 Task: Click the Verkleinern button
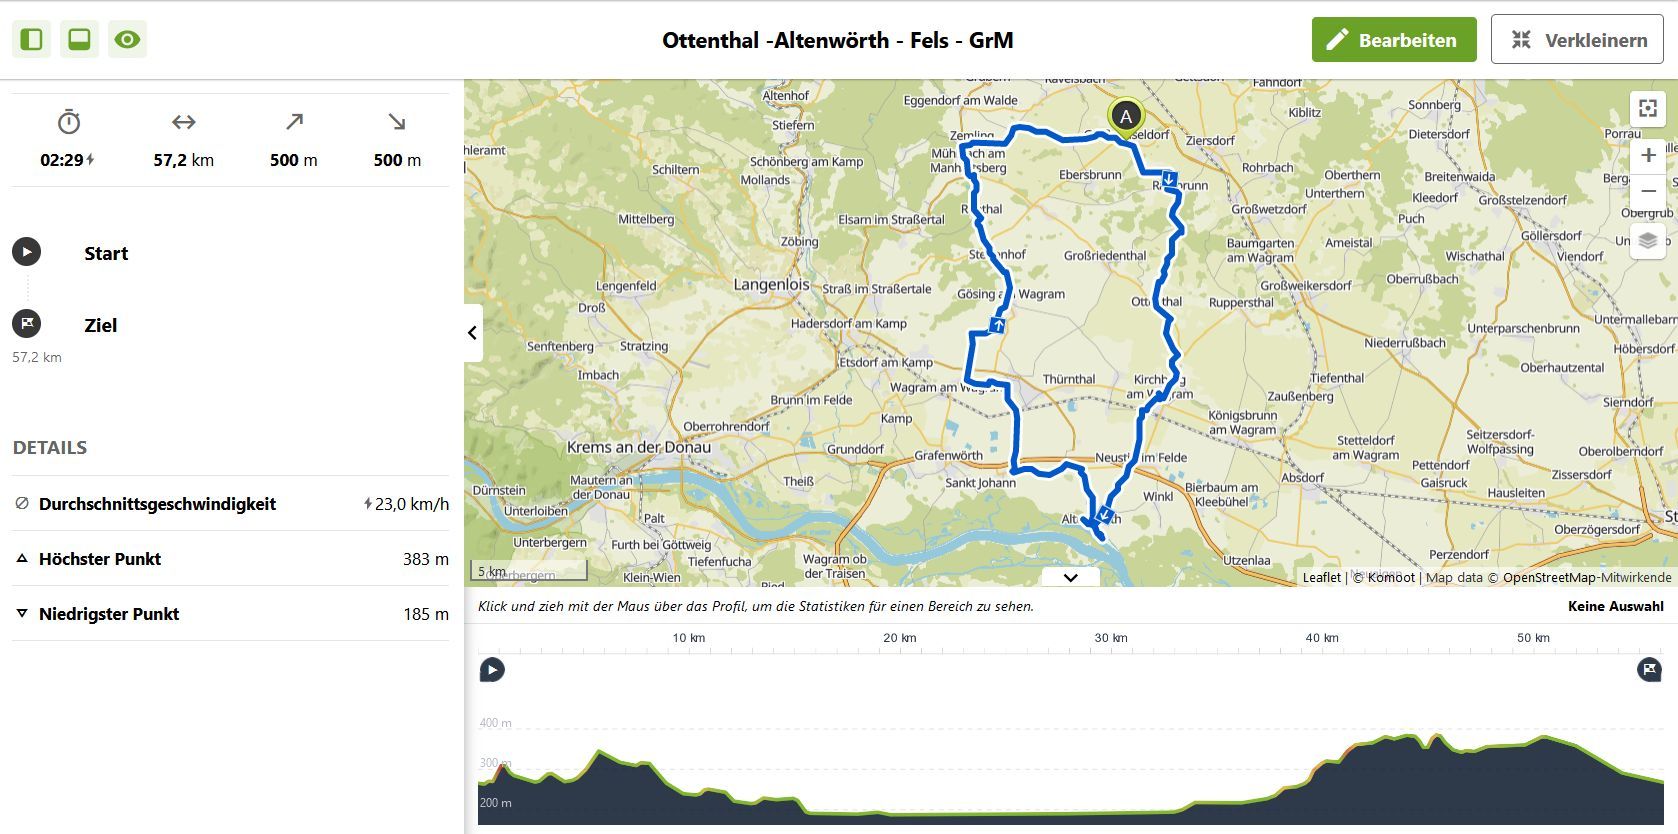1577,40
